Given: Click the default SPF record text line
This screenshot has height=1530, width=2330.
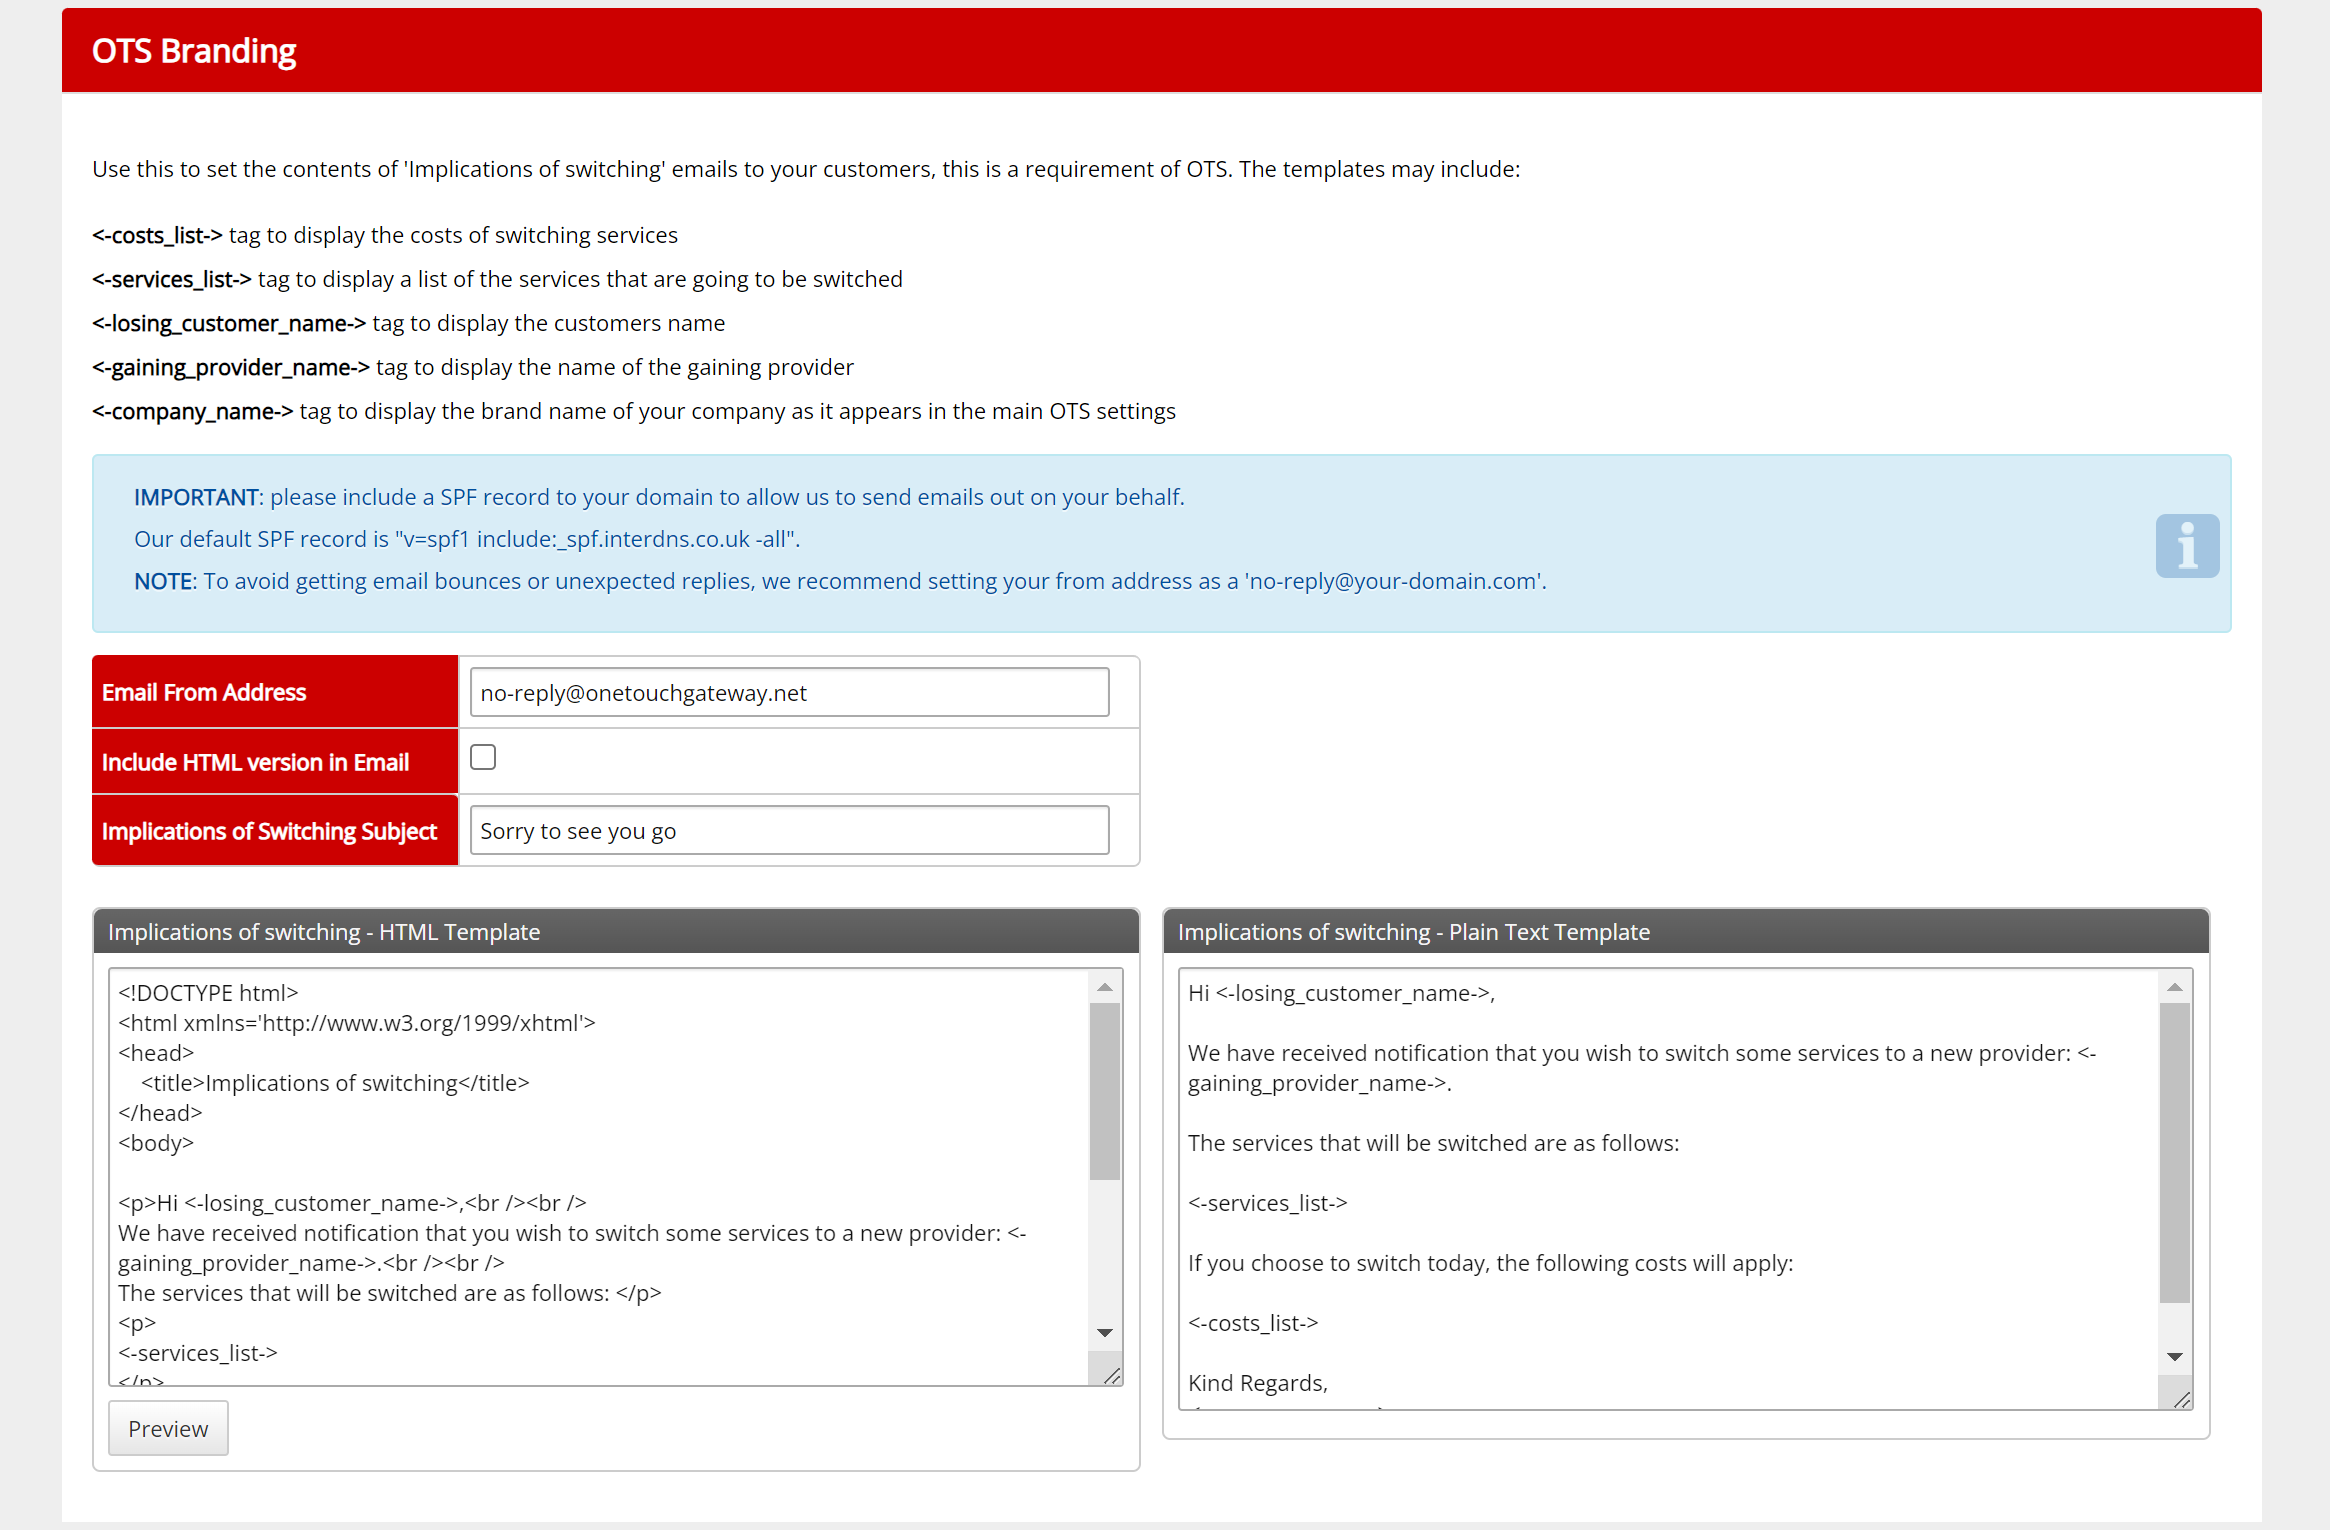Looking at the screenshot, I should point(467,539).
